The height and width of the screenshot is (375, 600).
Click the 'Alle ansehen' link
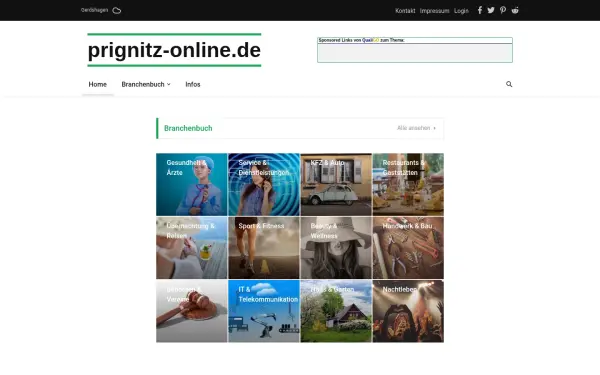pos(416,128)
